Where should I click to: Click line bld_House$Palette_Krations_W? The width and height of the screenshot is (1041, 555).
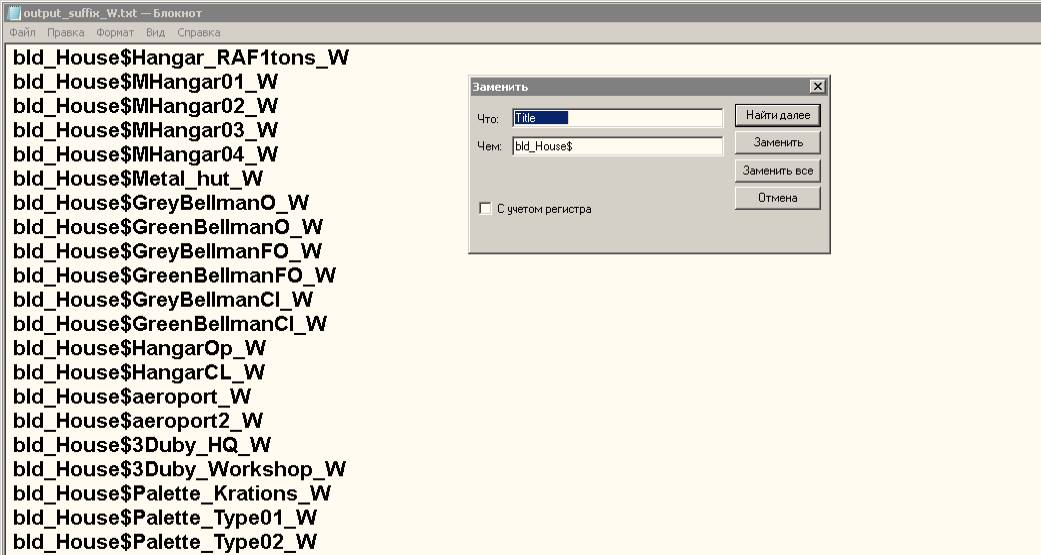[172, 494]
